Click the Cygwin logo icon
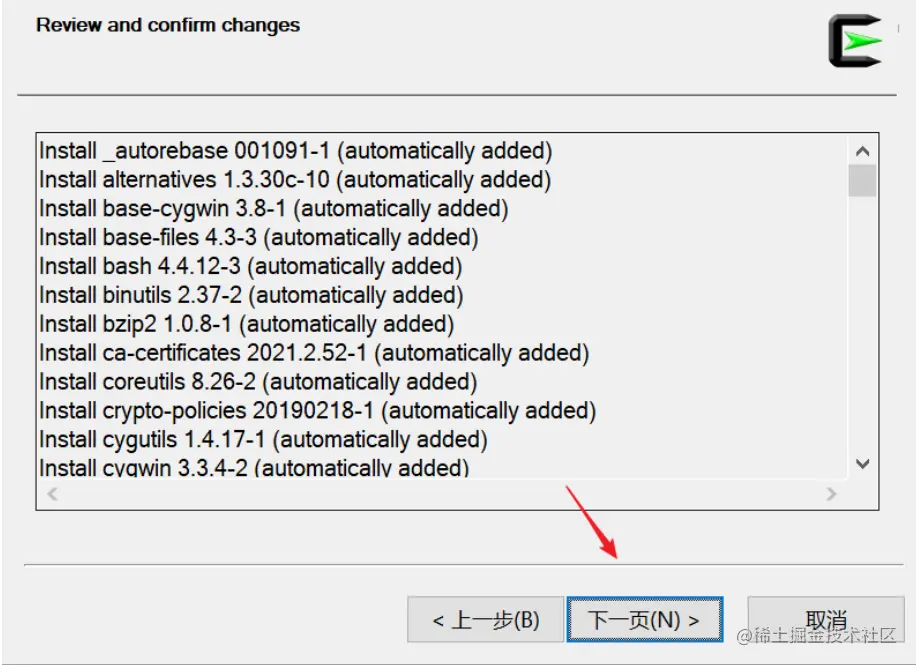 (855, 41)
